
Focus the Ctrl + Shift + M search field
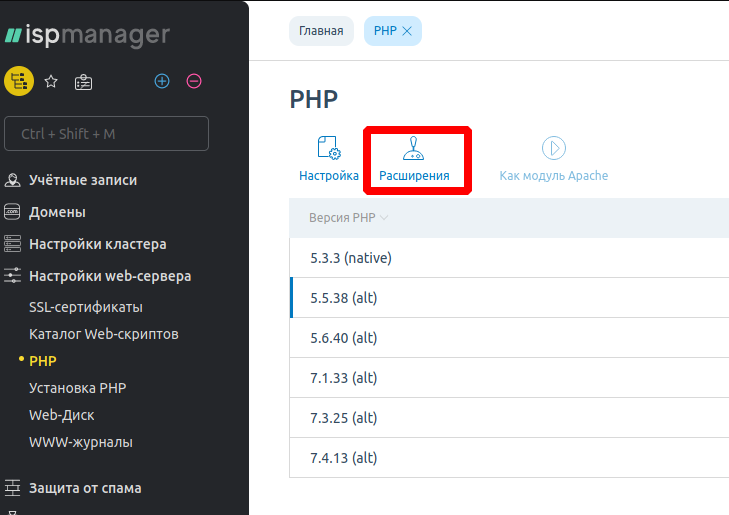(x=106, y=134)
